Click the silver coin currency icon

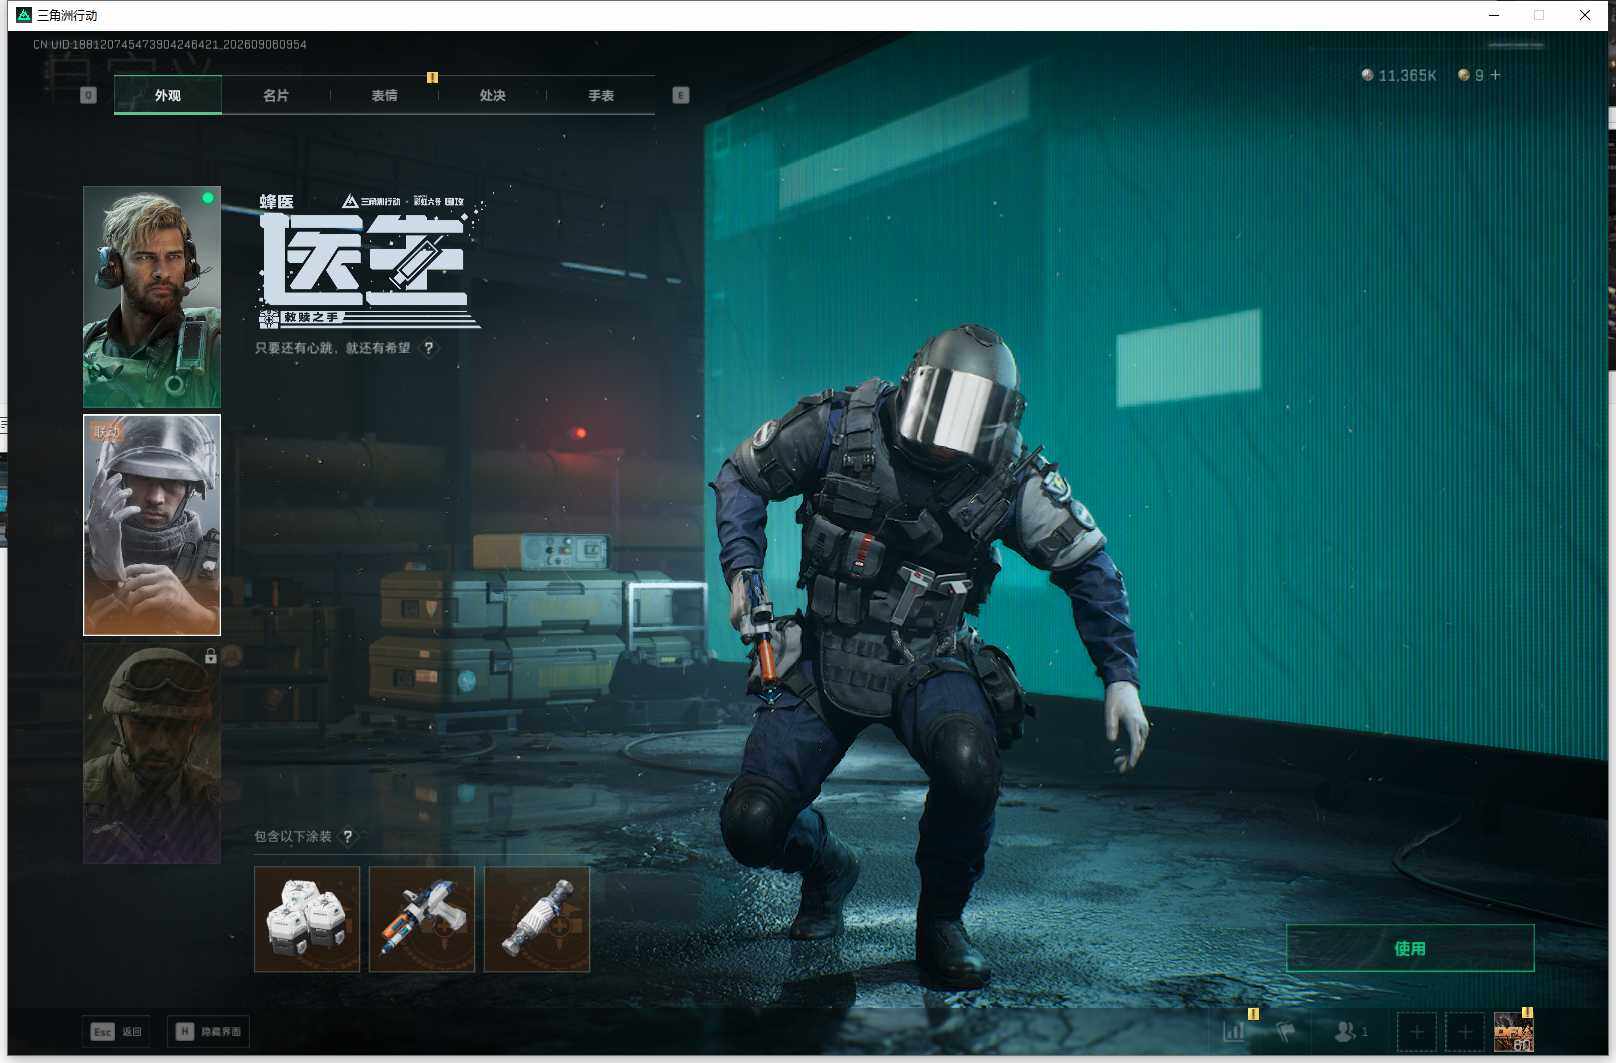1367,75
